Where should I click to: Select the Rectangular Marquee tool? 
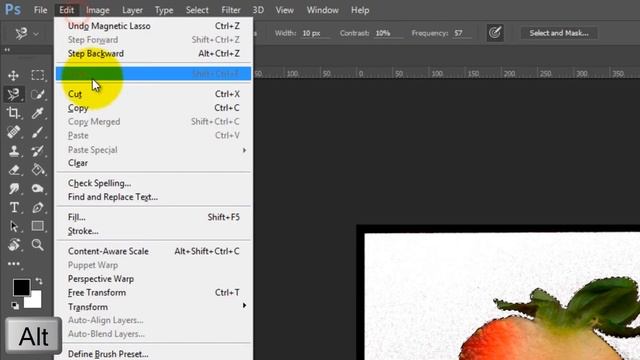coord(38,76)
